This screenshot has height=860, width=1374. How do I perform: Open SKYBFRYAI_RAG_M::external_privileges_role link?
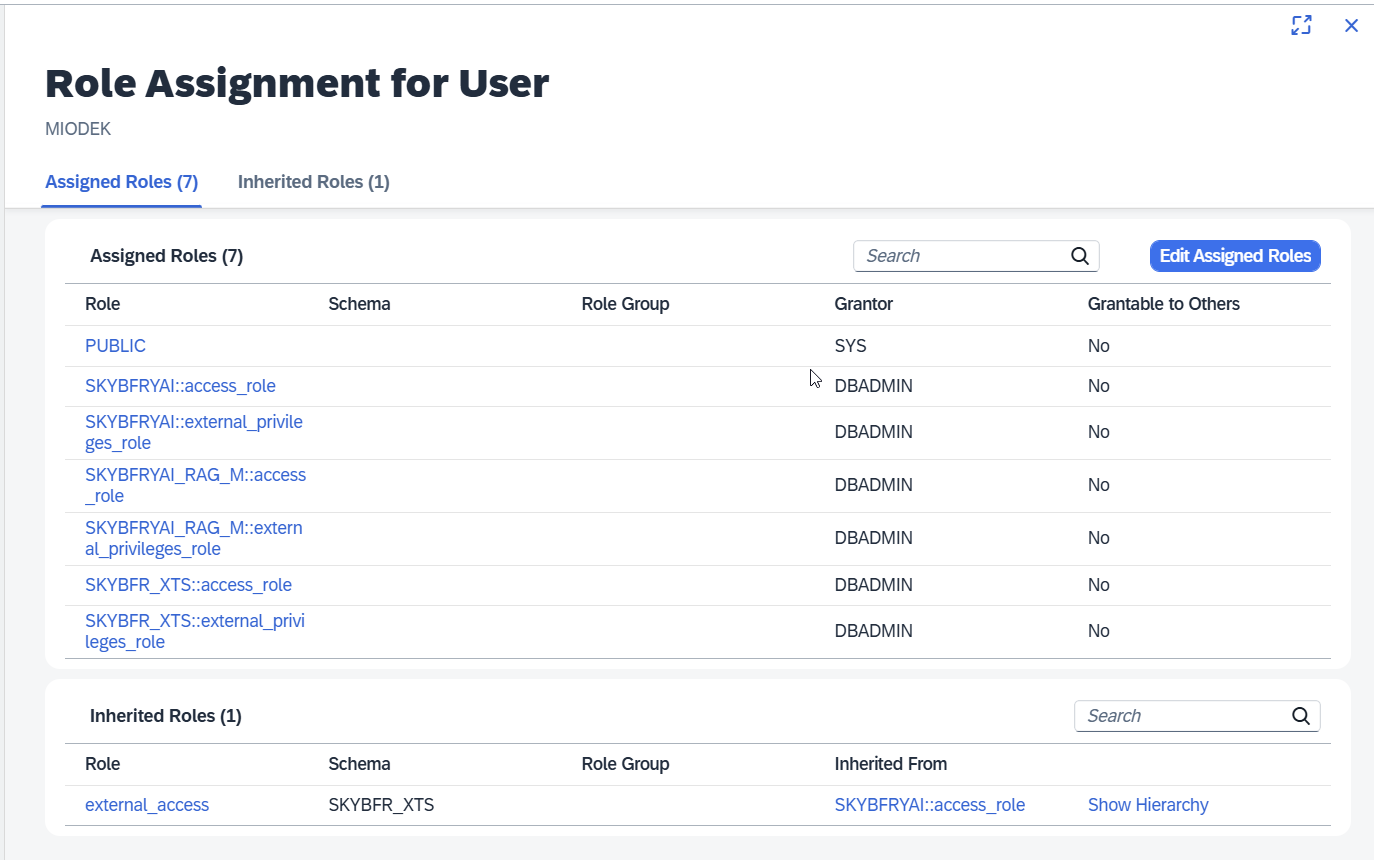pyautogui.click(x=194, y=538)
